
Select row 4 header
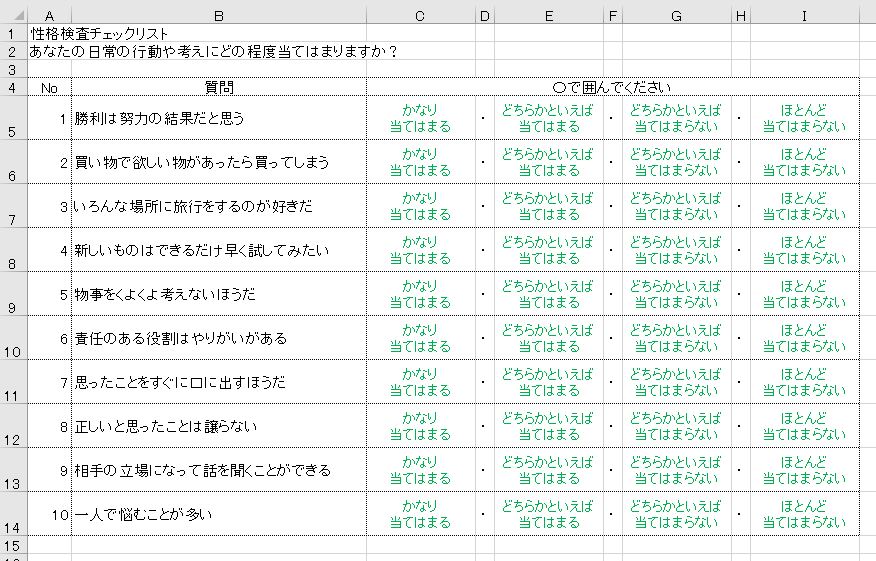[x=13, y=87]
